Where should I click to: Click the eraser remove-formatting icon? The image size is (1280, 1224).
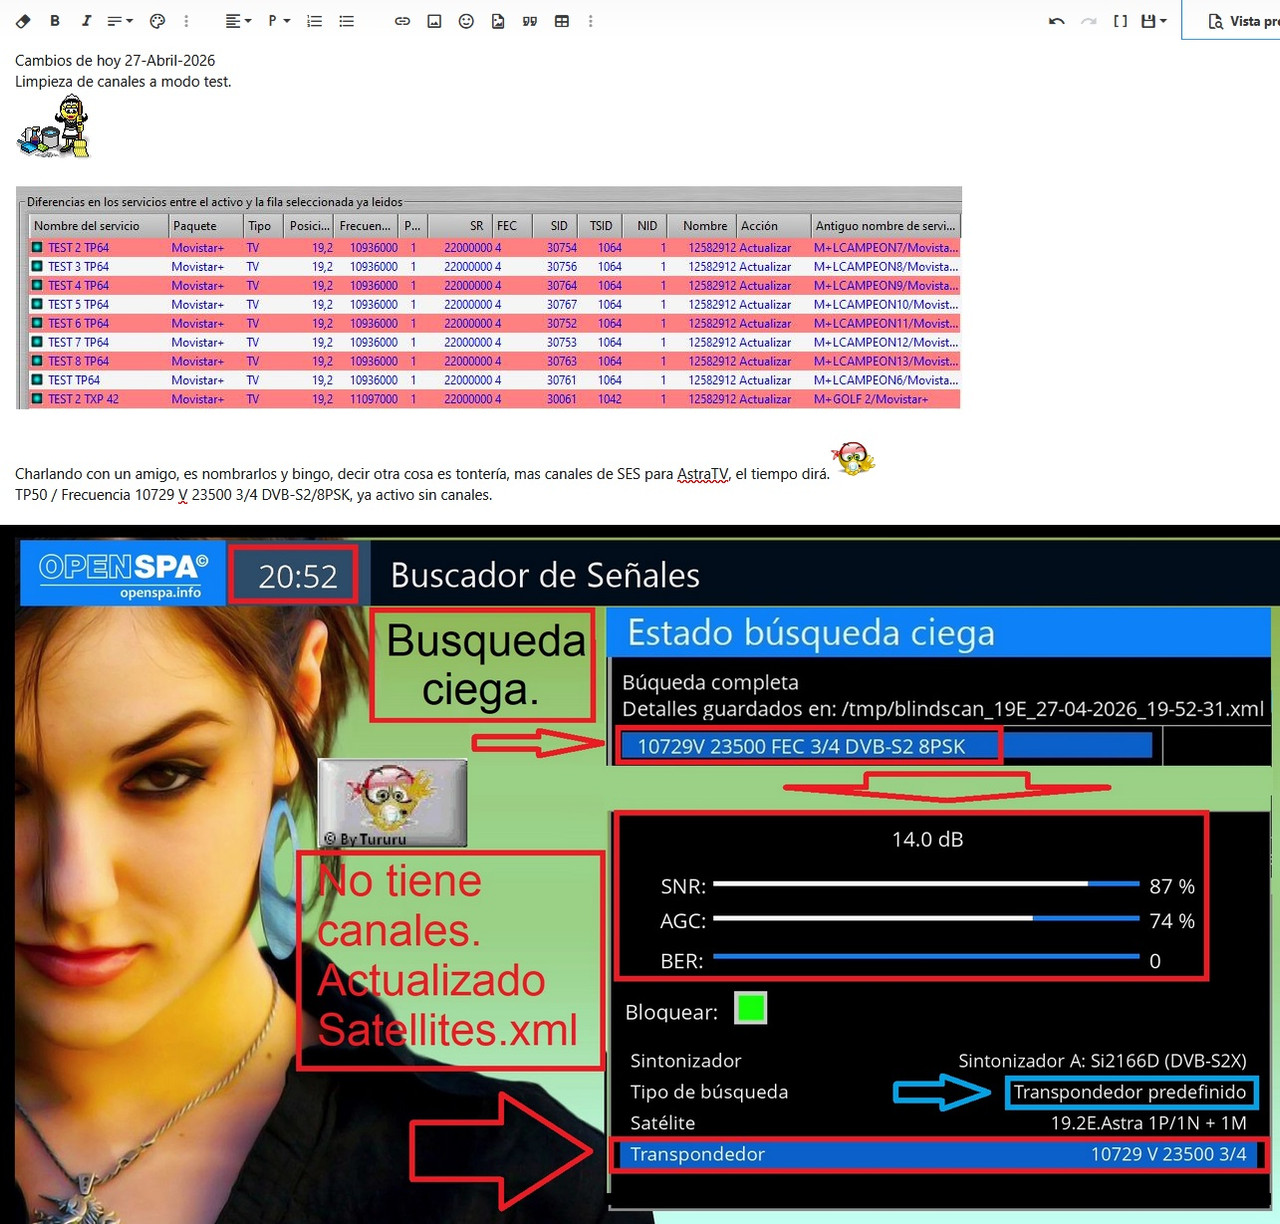pos(23,21)
